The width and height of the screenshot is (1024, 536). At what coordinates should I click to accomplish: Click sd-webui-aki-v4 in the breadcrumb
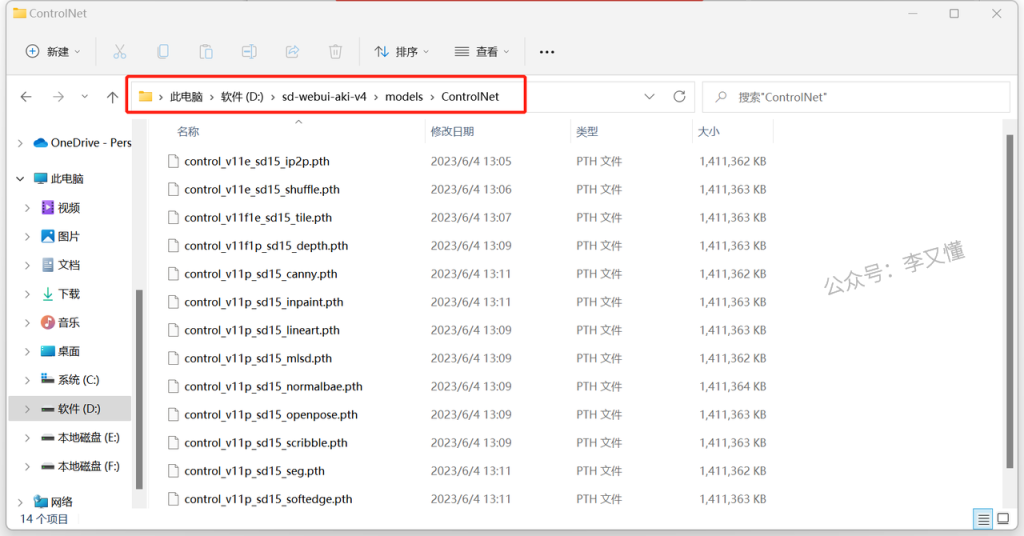tap(324, 97)
